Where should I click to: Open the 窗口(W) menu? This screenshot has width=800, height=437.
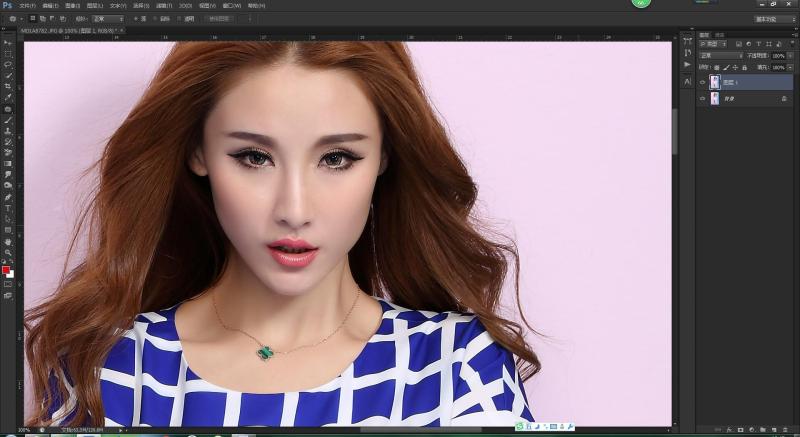(231, 6)
